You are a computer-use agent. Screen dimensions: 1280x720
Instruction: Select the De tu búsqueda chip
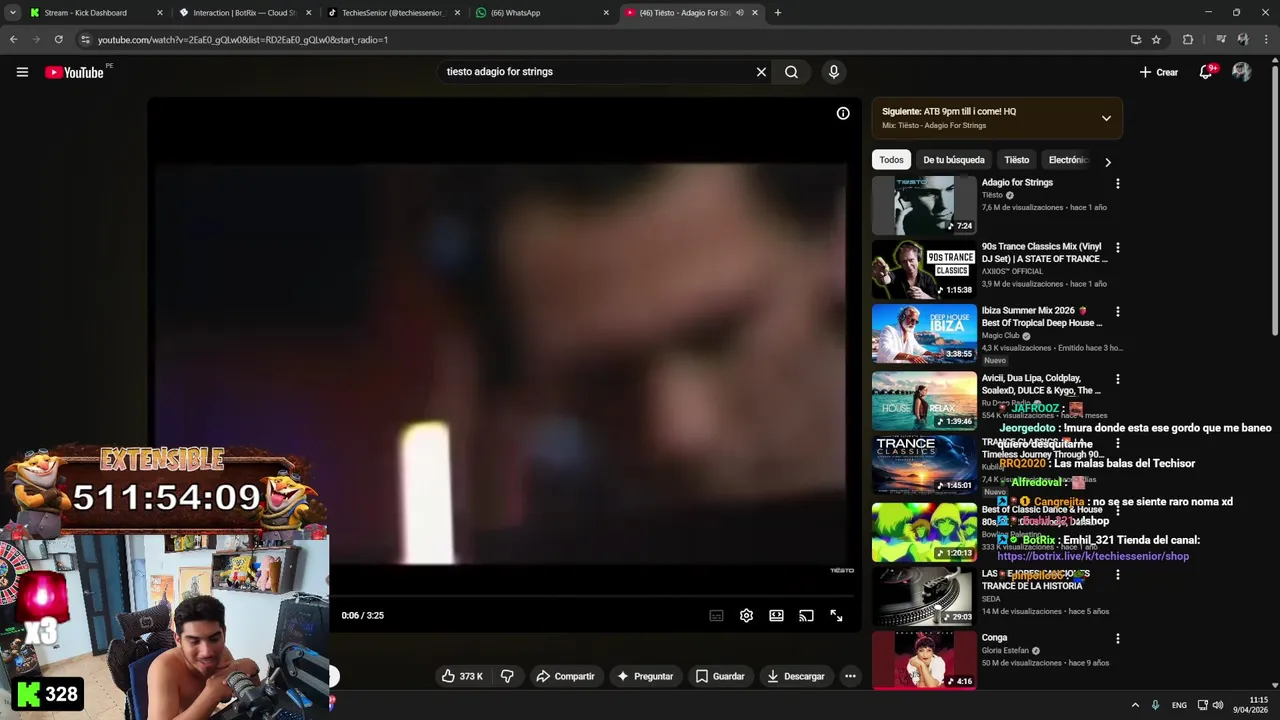[x=953, y=160]
